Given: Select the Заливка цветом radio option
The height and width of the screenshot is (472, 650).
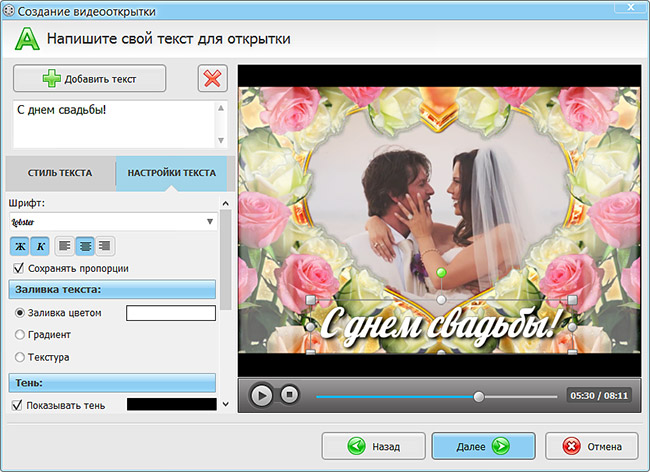Looking at the screenshot, I should [19, 313].
